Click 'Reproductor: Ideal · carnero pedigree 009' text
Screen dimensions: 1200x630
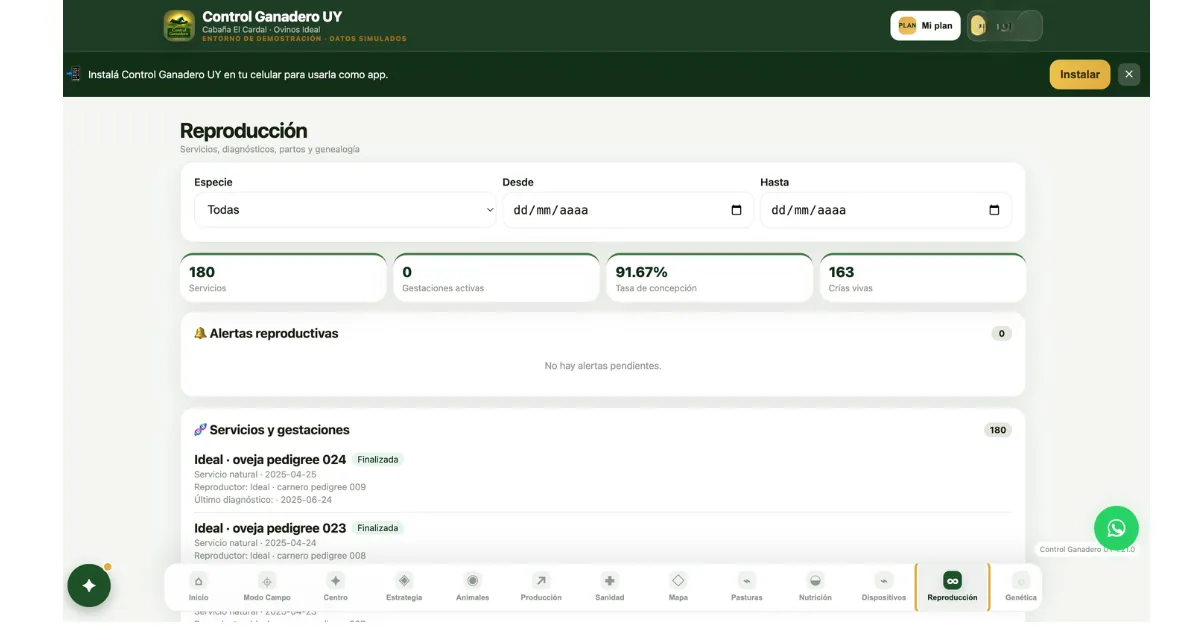pyautogui.click(x=280, y=487)
